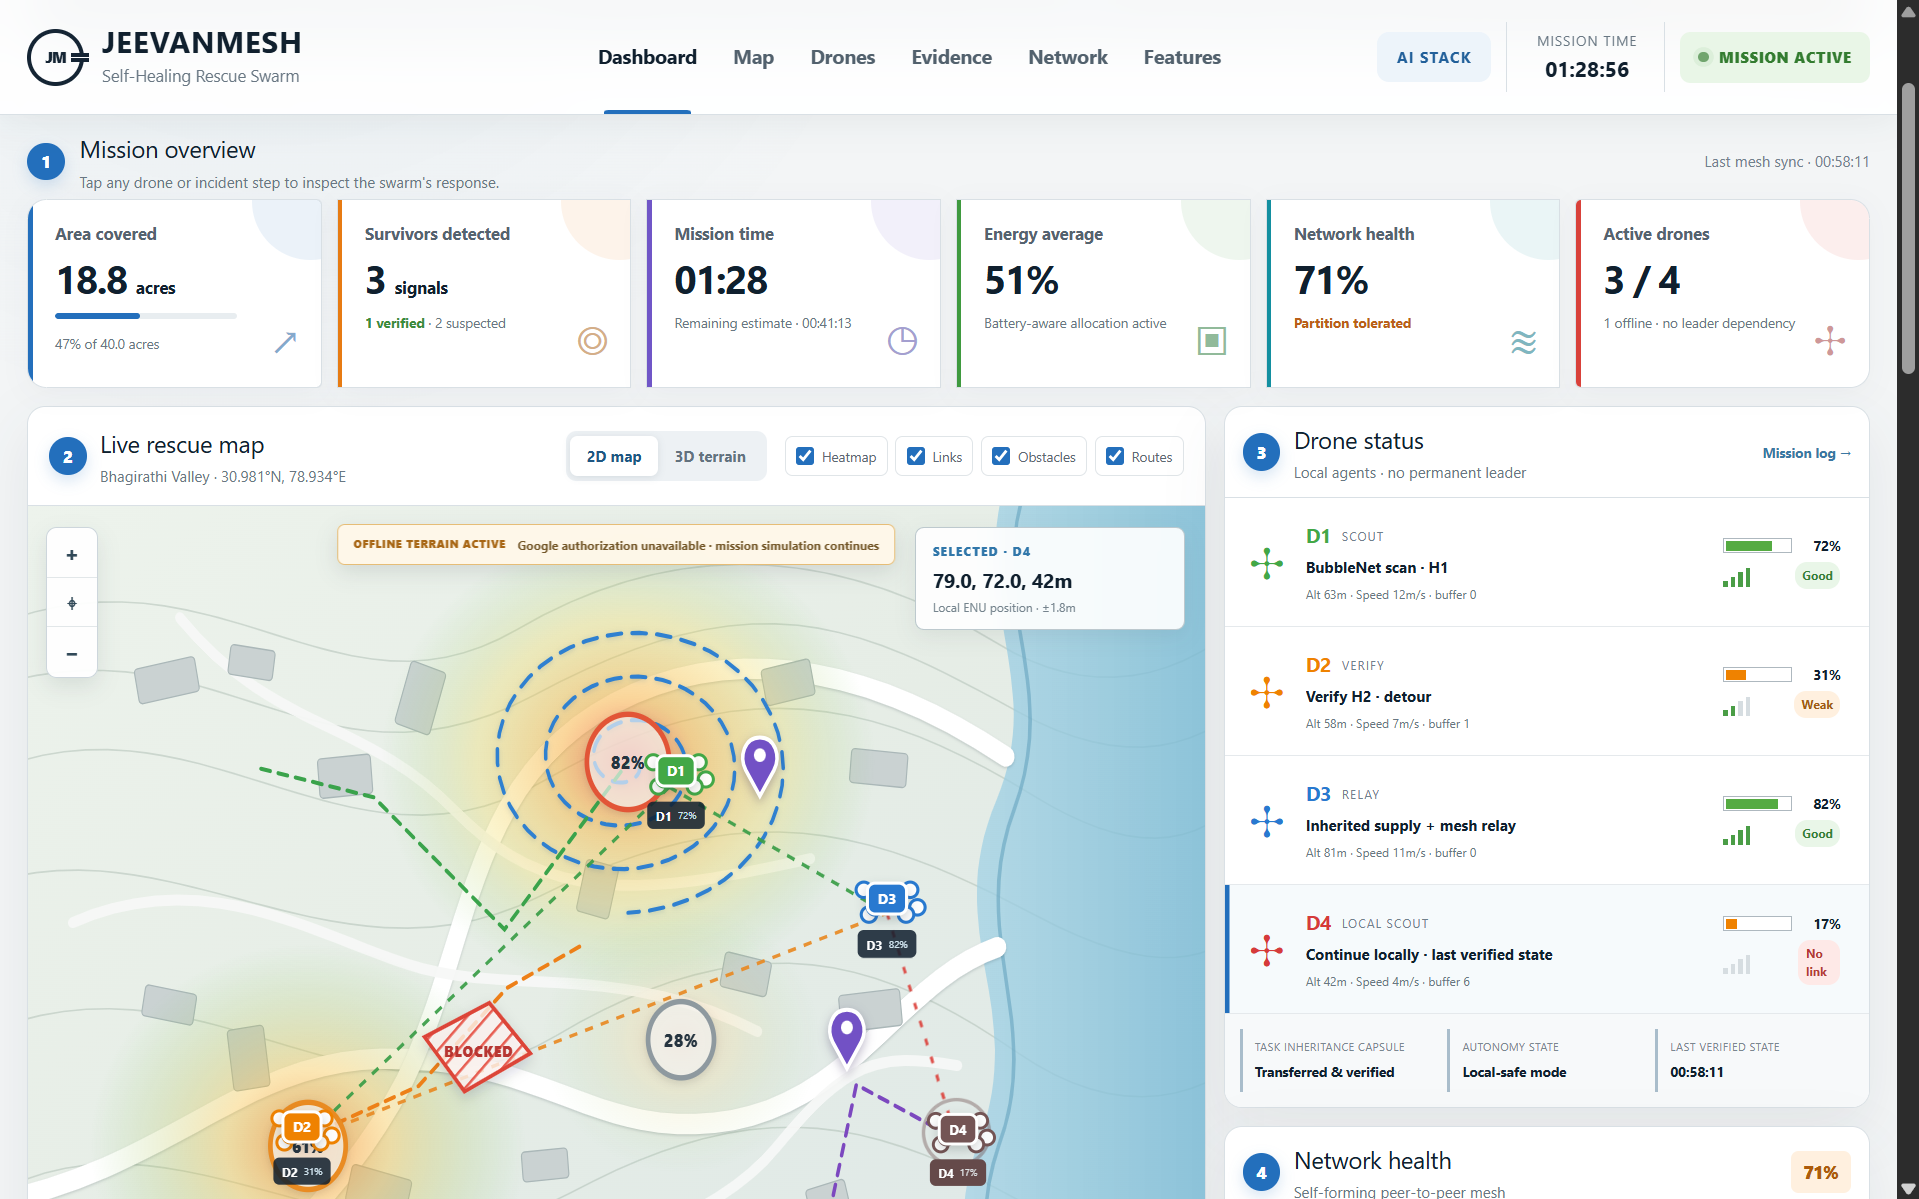Screen dimensions: 1919x1199
Task: Select the D3 Relay drone row
Action: [x=1546, y=821]
